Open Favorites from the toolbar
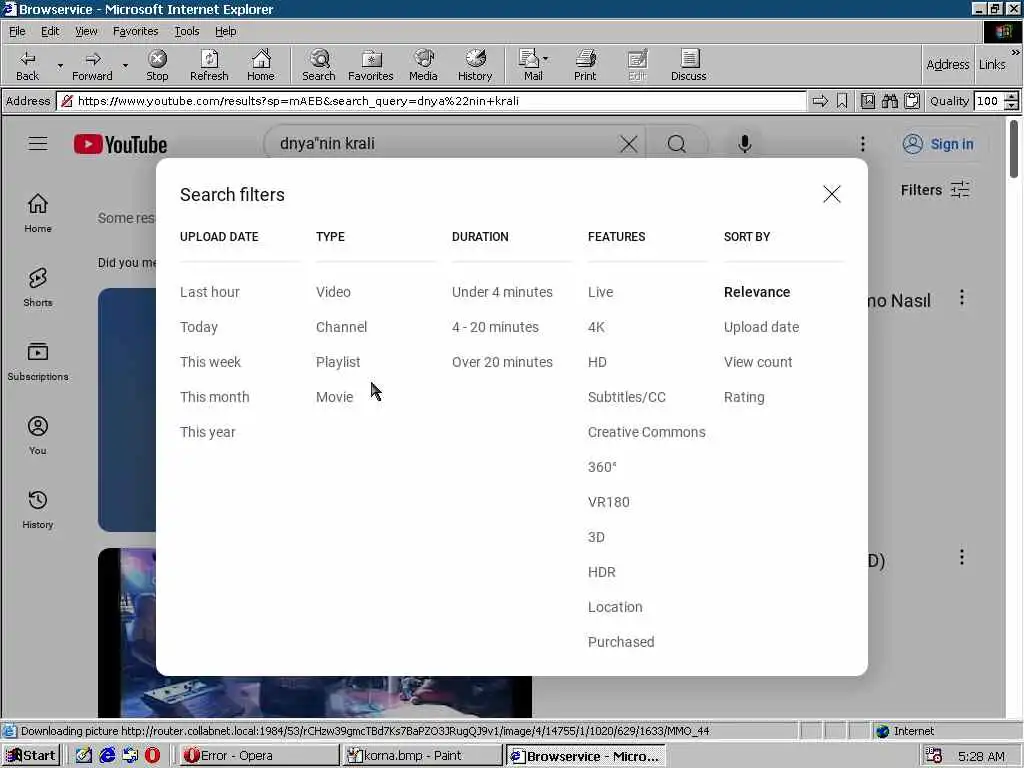This screenshot has width=1024, height=768. click(x=370, y=65)
